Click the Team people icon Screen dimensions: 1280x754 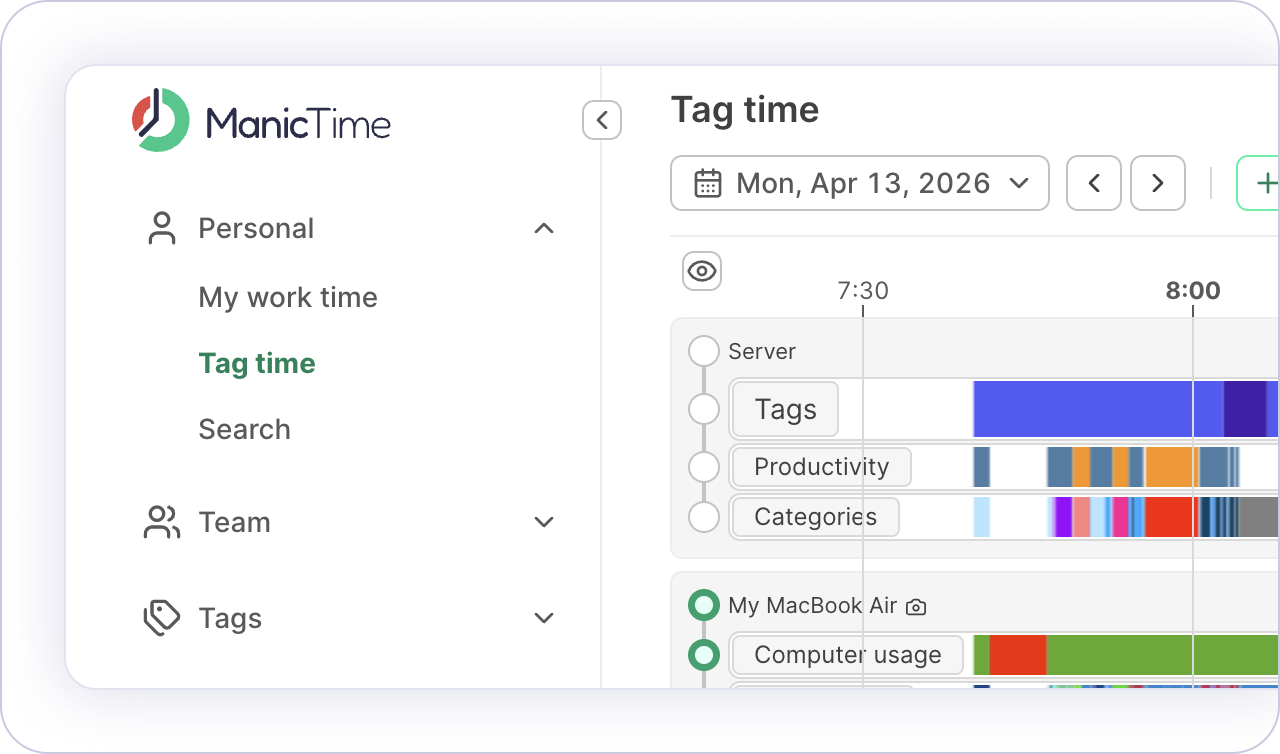pos(161,522)
